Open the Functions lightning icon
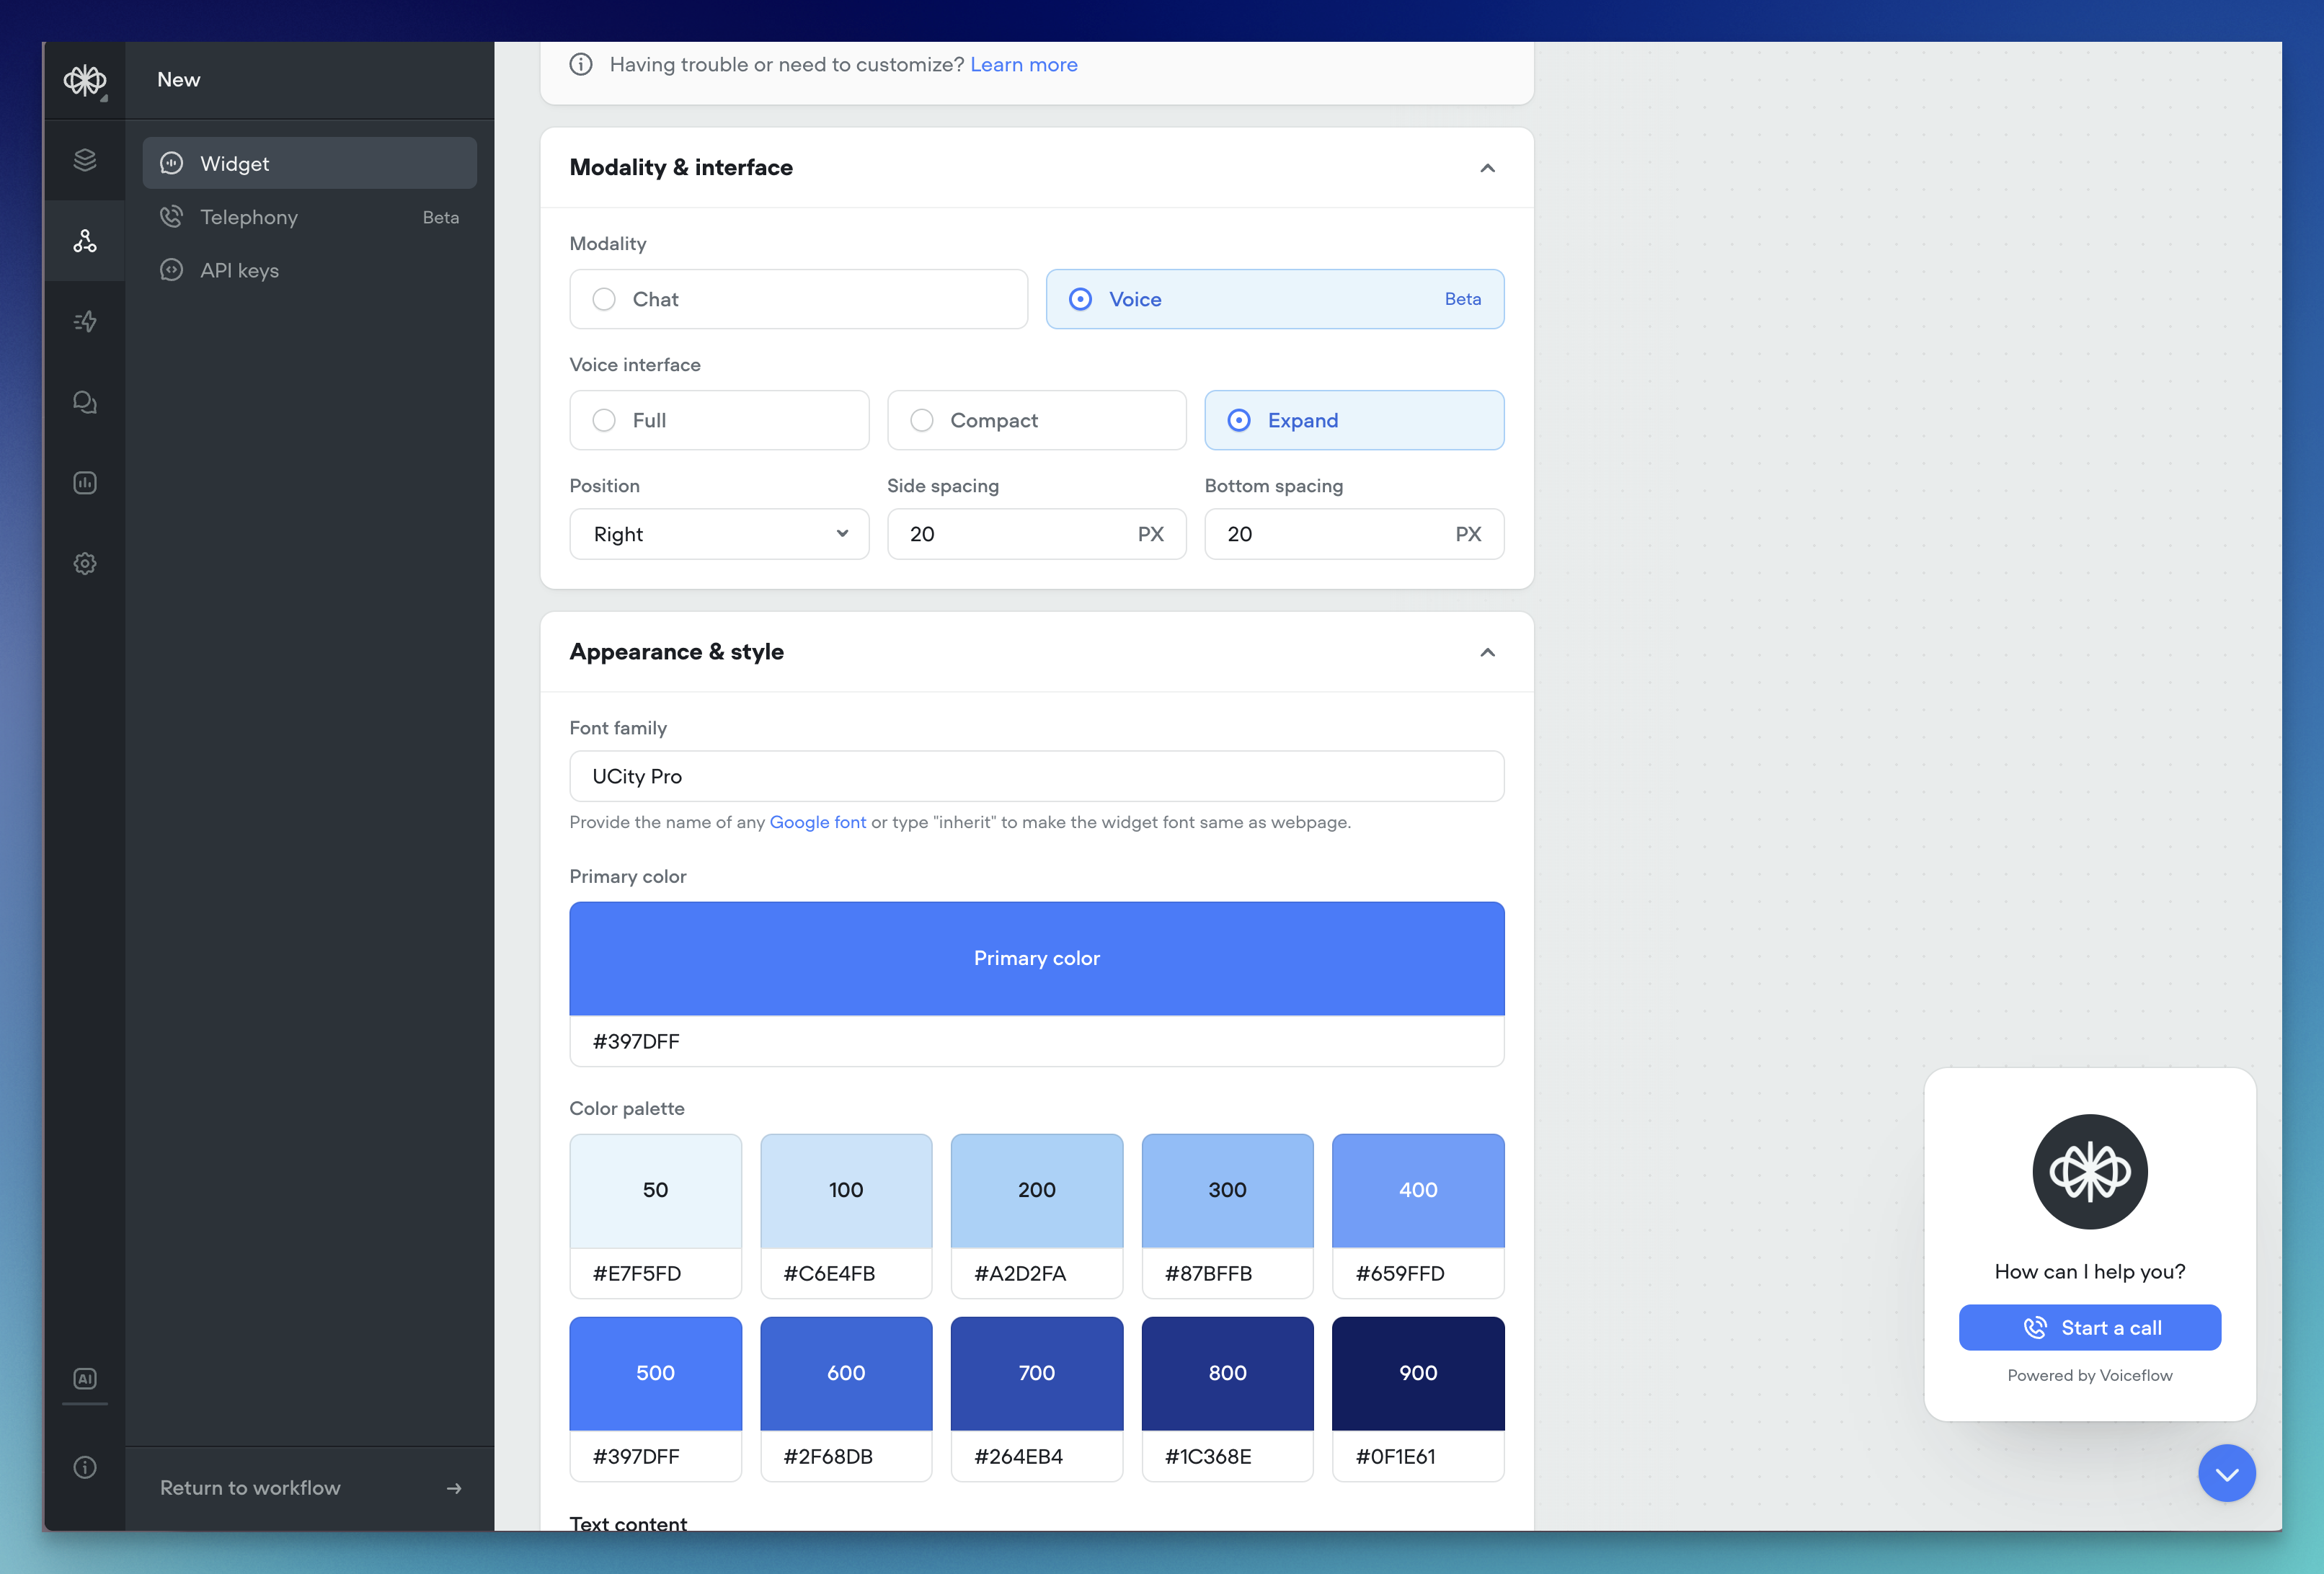Viewport: 2324px width, 1574px height. 85,321
